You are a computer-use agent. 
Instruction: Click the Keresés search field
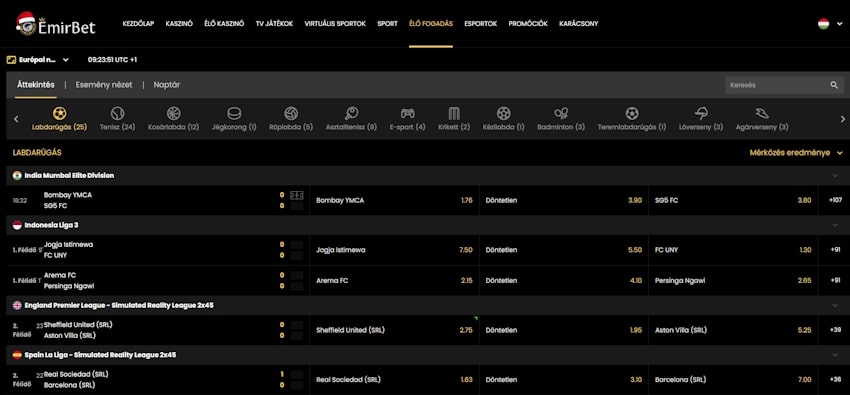click(x=784, y=85)
